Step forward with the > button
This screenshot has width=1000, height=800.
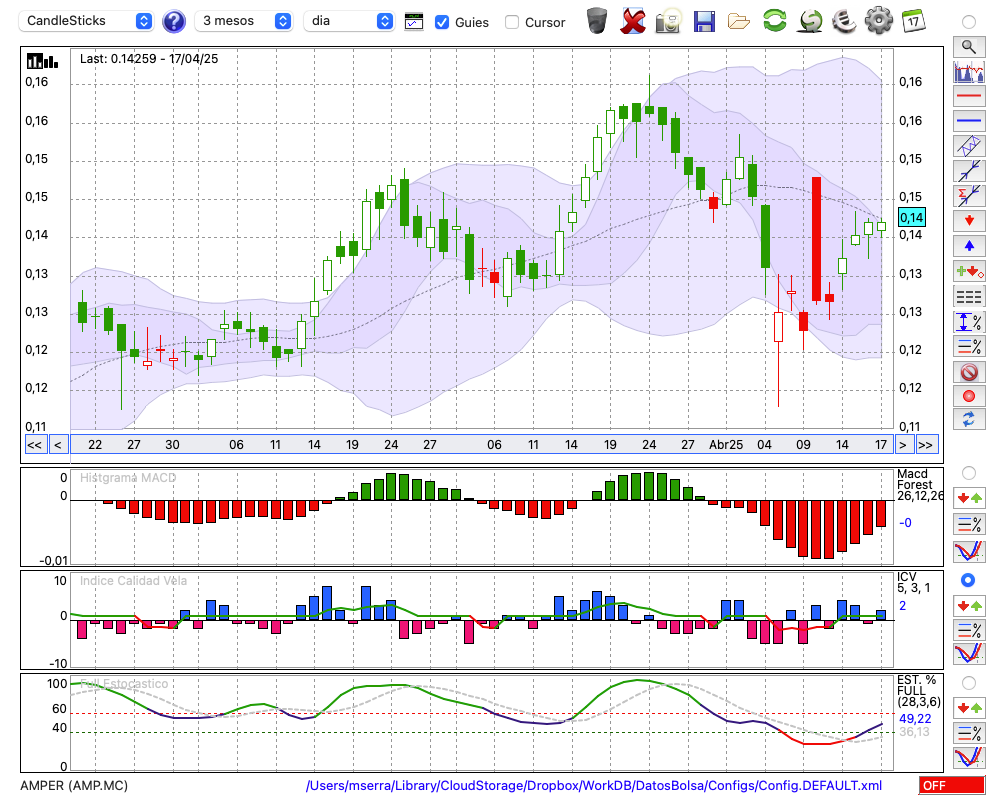click(903, 445)
